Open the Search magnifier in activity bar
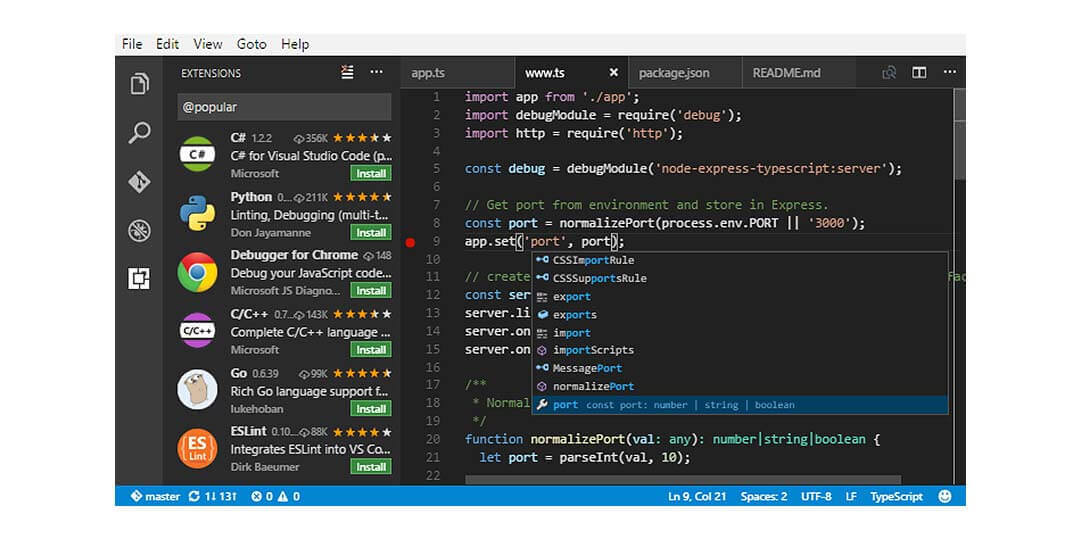 (139, 133)
